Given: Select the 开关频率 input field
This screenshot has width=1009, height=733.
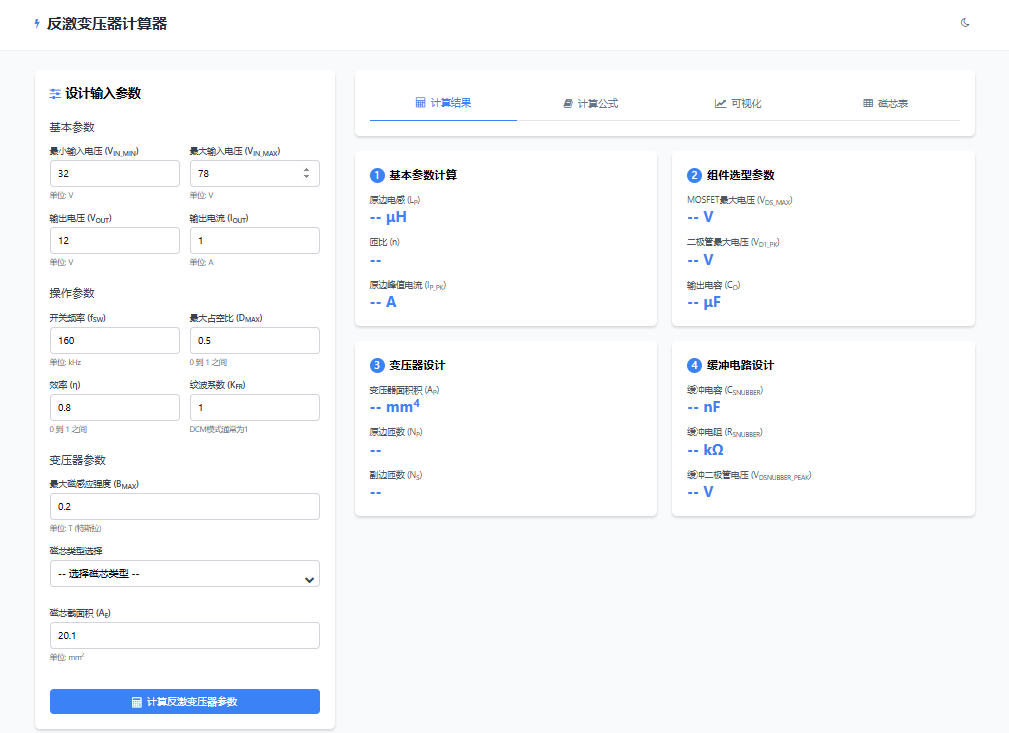Looking at the screenshot, I should click(114, 341).
